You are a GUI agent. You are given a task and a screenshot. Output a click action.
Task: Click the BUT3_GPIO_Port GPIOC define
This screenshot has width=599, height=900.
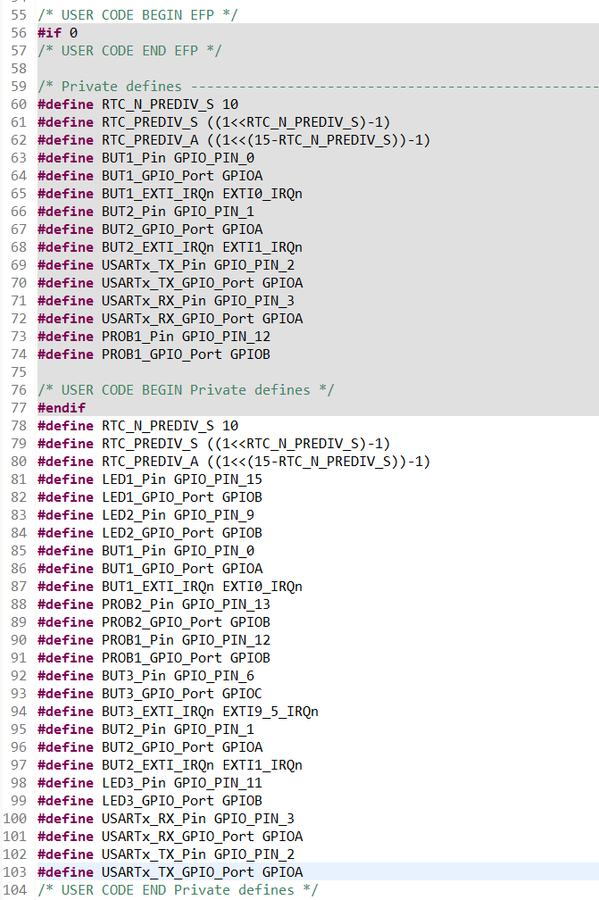tap(150, 693)
